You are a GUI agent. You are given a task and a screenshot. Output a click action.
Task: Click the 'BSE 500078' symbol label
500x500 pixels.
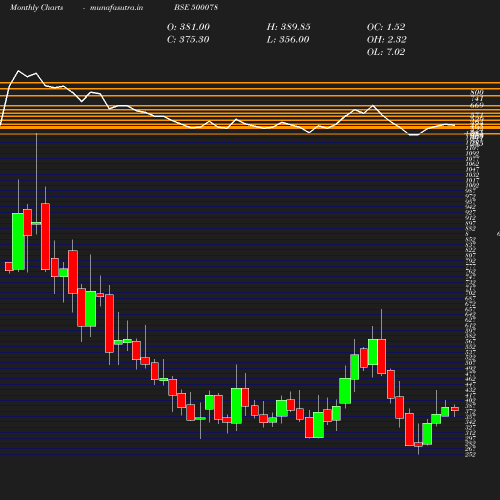196,7
